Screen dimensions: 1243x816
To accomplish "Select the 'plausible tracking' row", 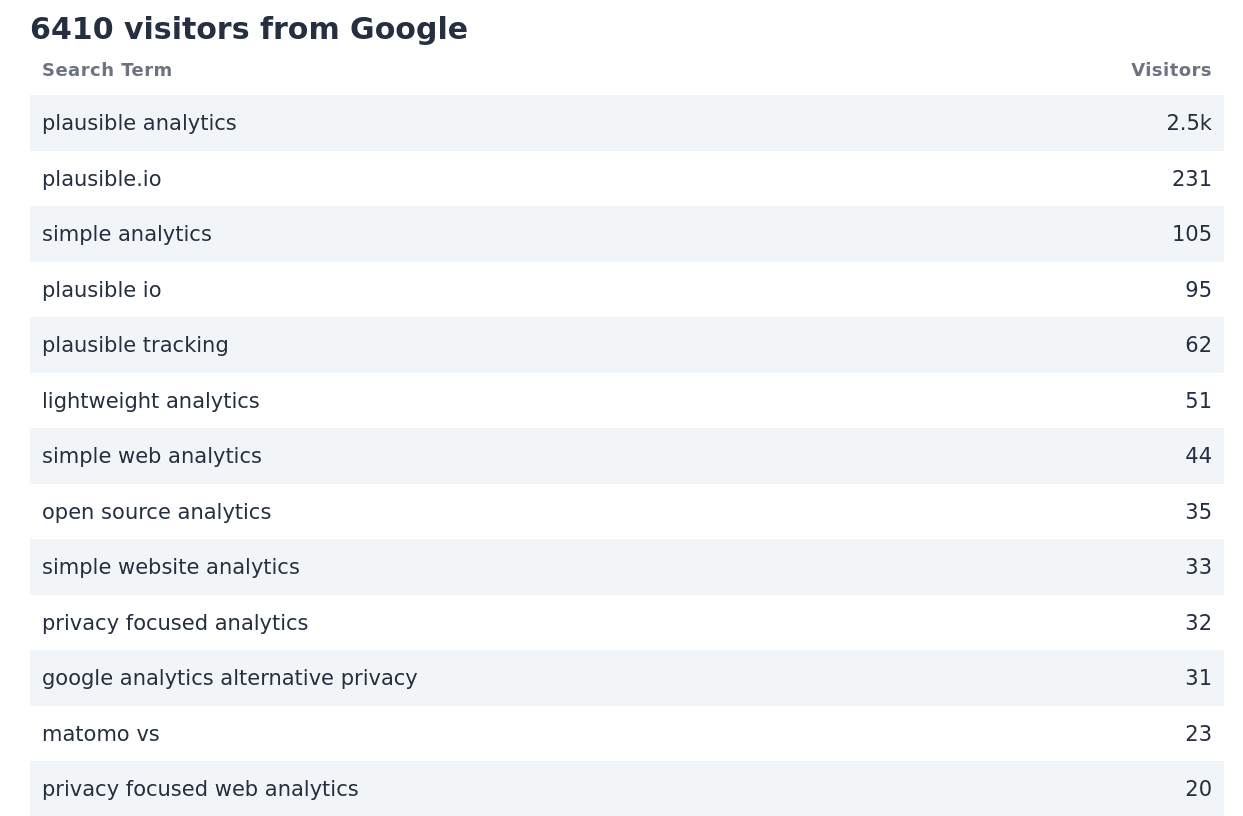I will 135,345.
